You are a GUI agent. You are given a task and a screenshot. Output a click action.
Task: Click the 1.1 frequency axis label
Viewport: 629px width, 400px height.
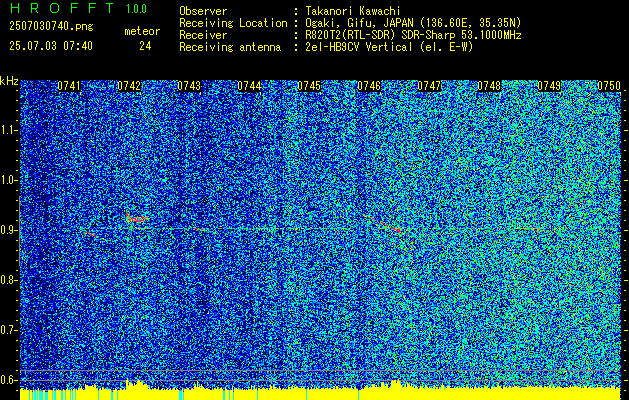pyautogui.click(x=8, y=130)
